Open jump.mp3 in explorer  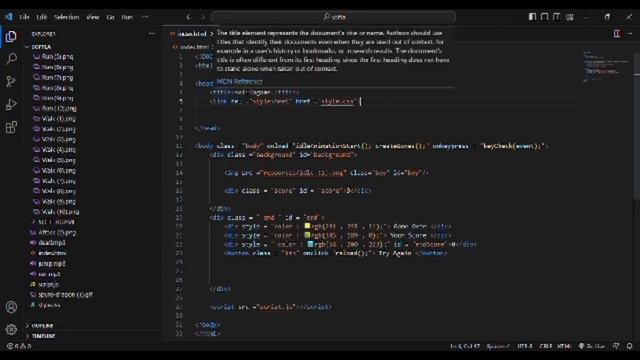point(51,264)
